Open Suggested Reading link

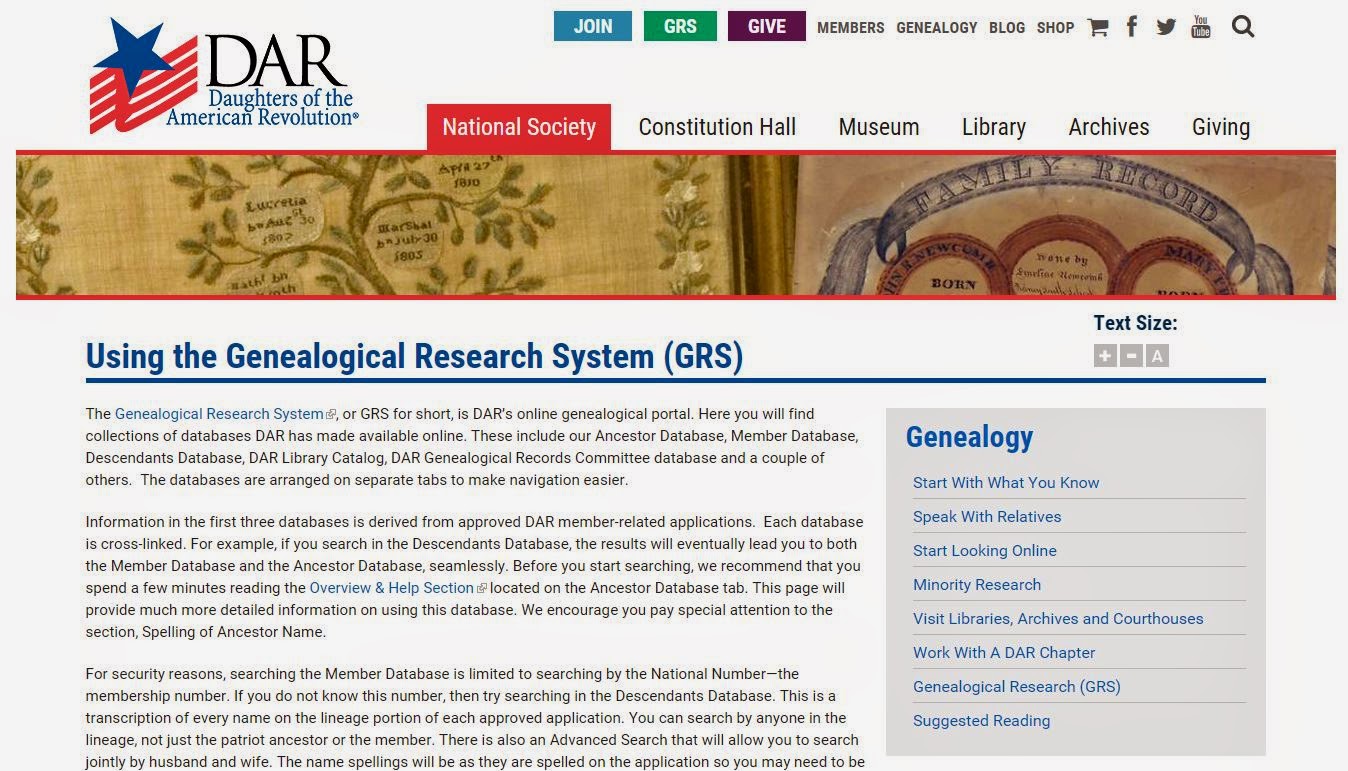(x=982, y=720)
